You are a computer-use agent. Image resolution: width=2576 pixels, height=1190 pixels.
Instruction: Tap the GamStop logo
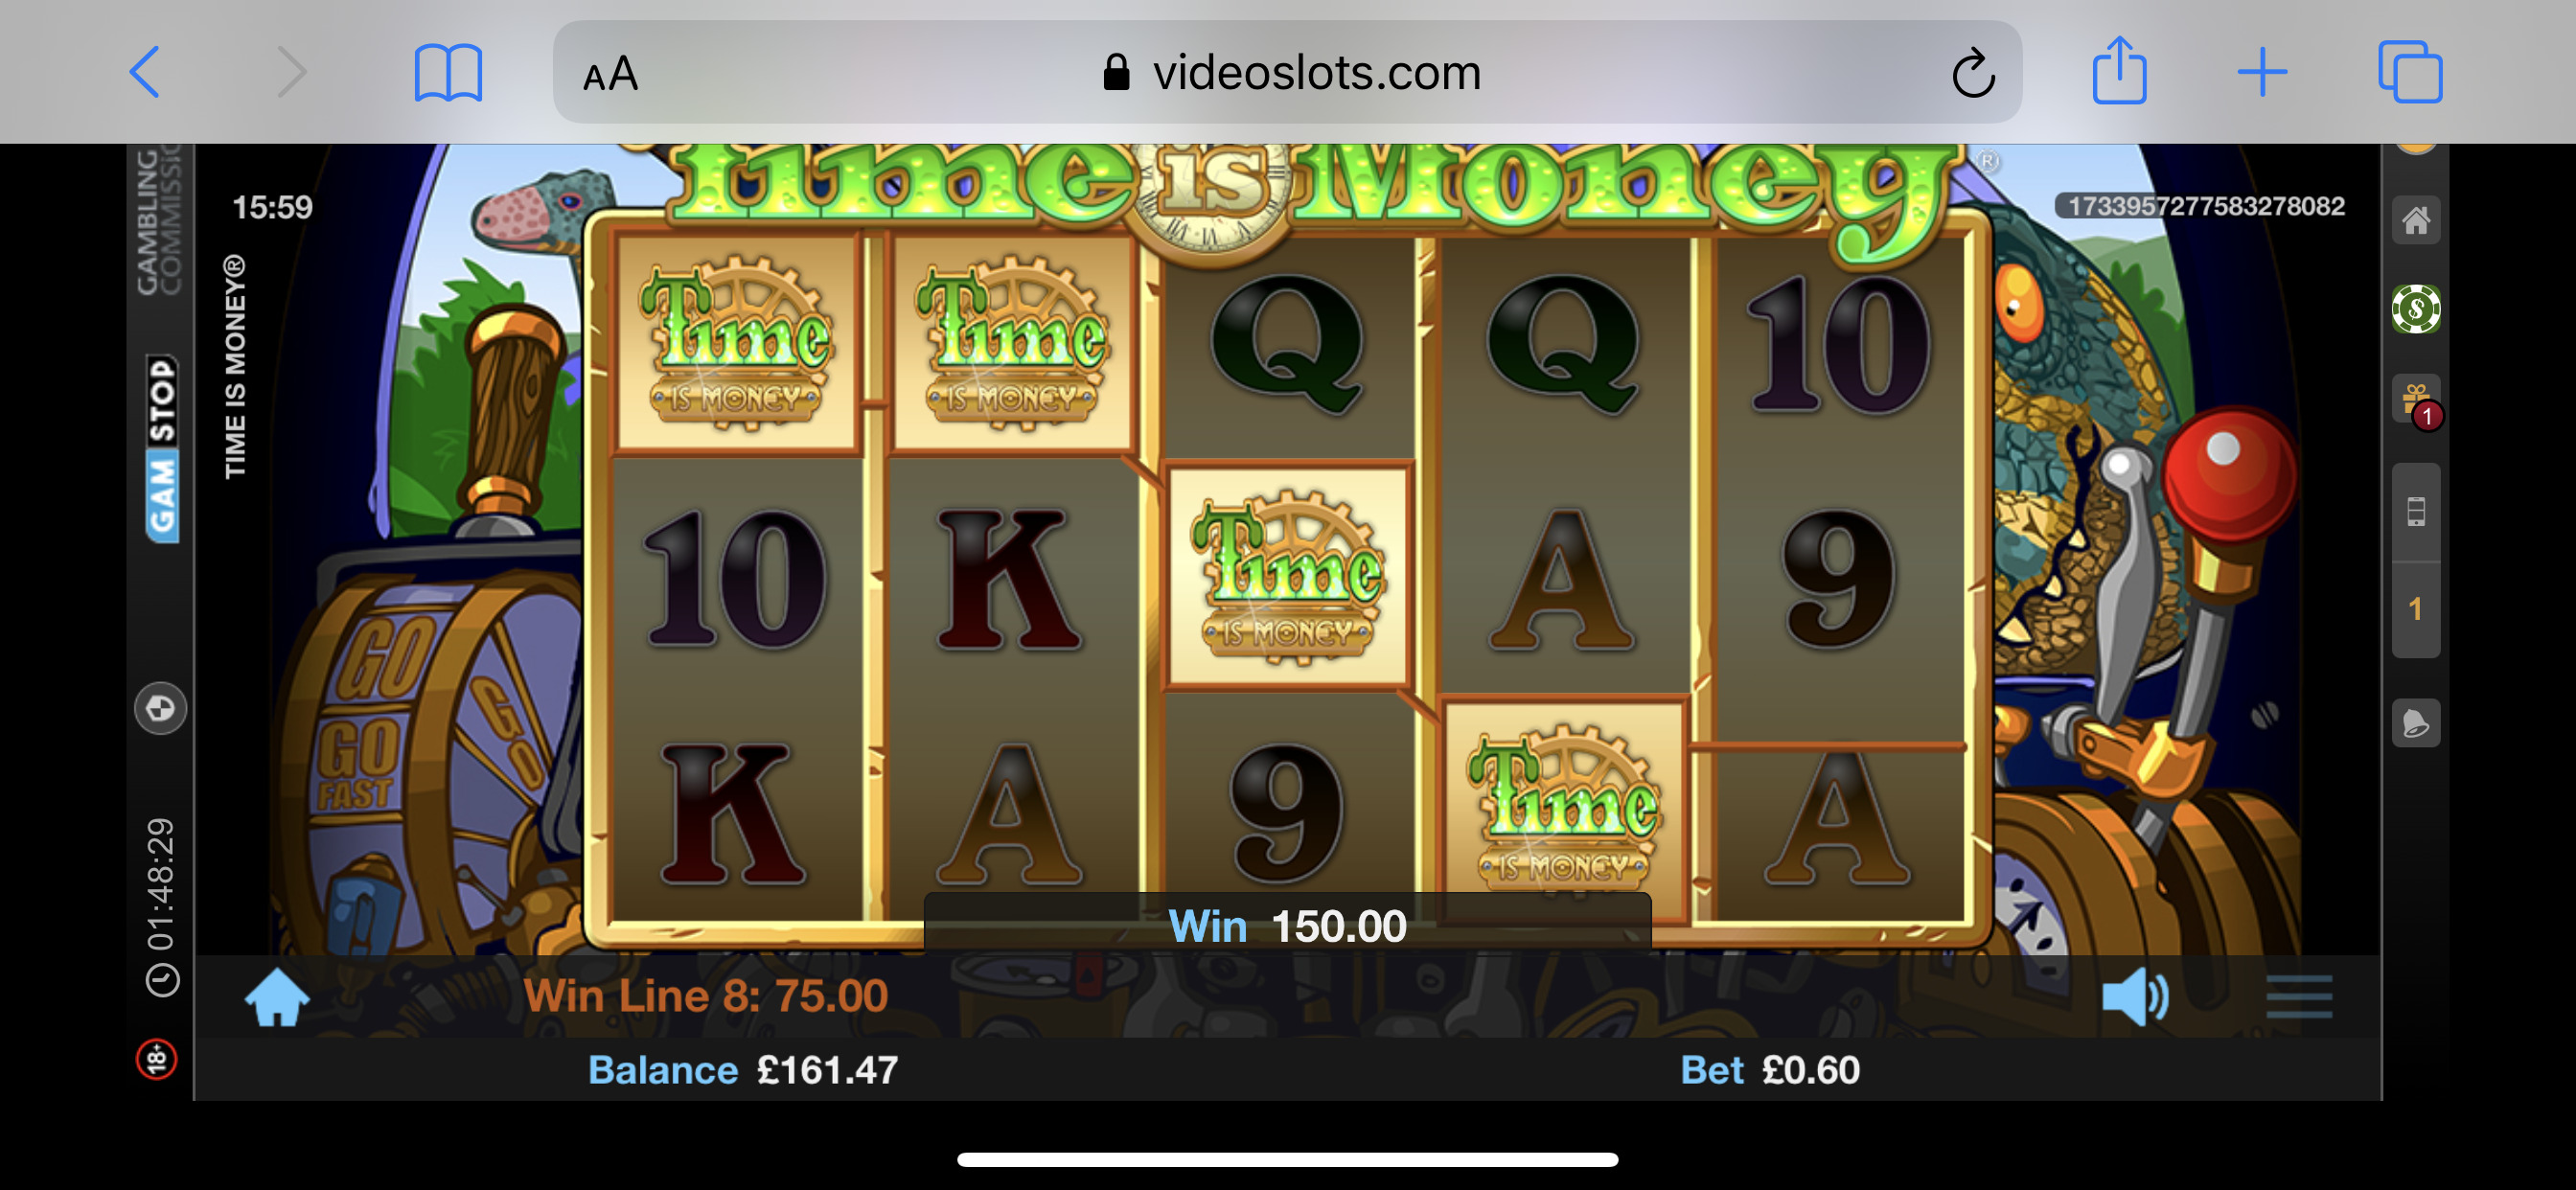[x=162, y=448]
